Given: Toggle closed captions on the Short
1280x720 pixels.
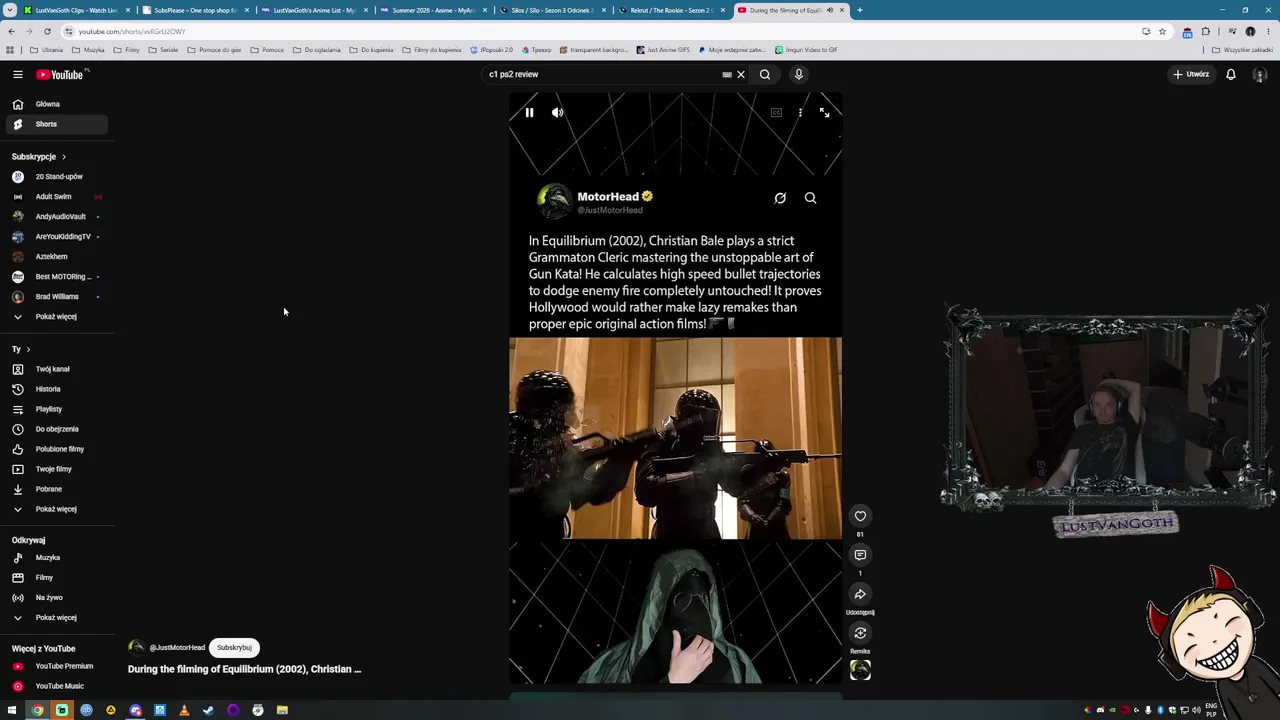Looking at the screenshot, I should 776,113.
